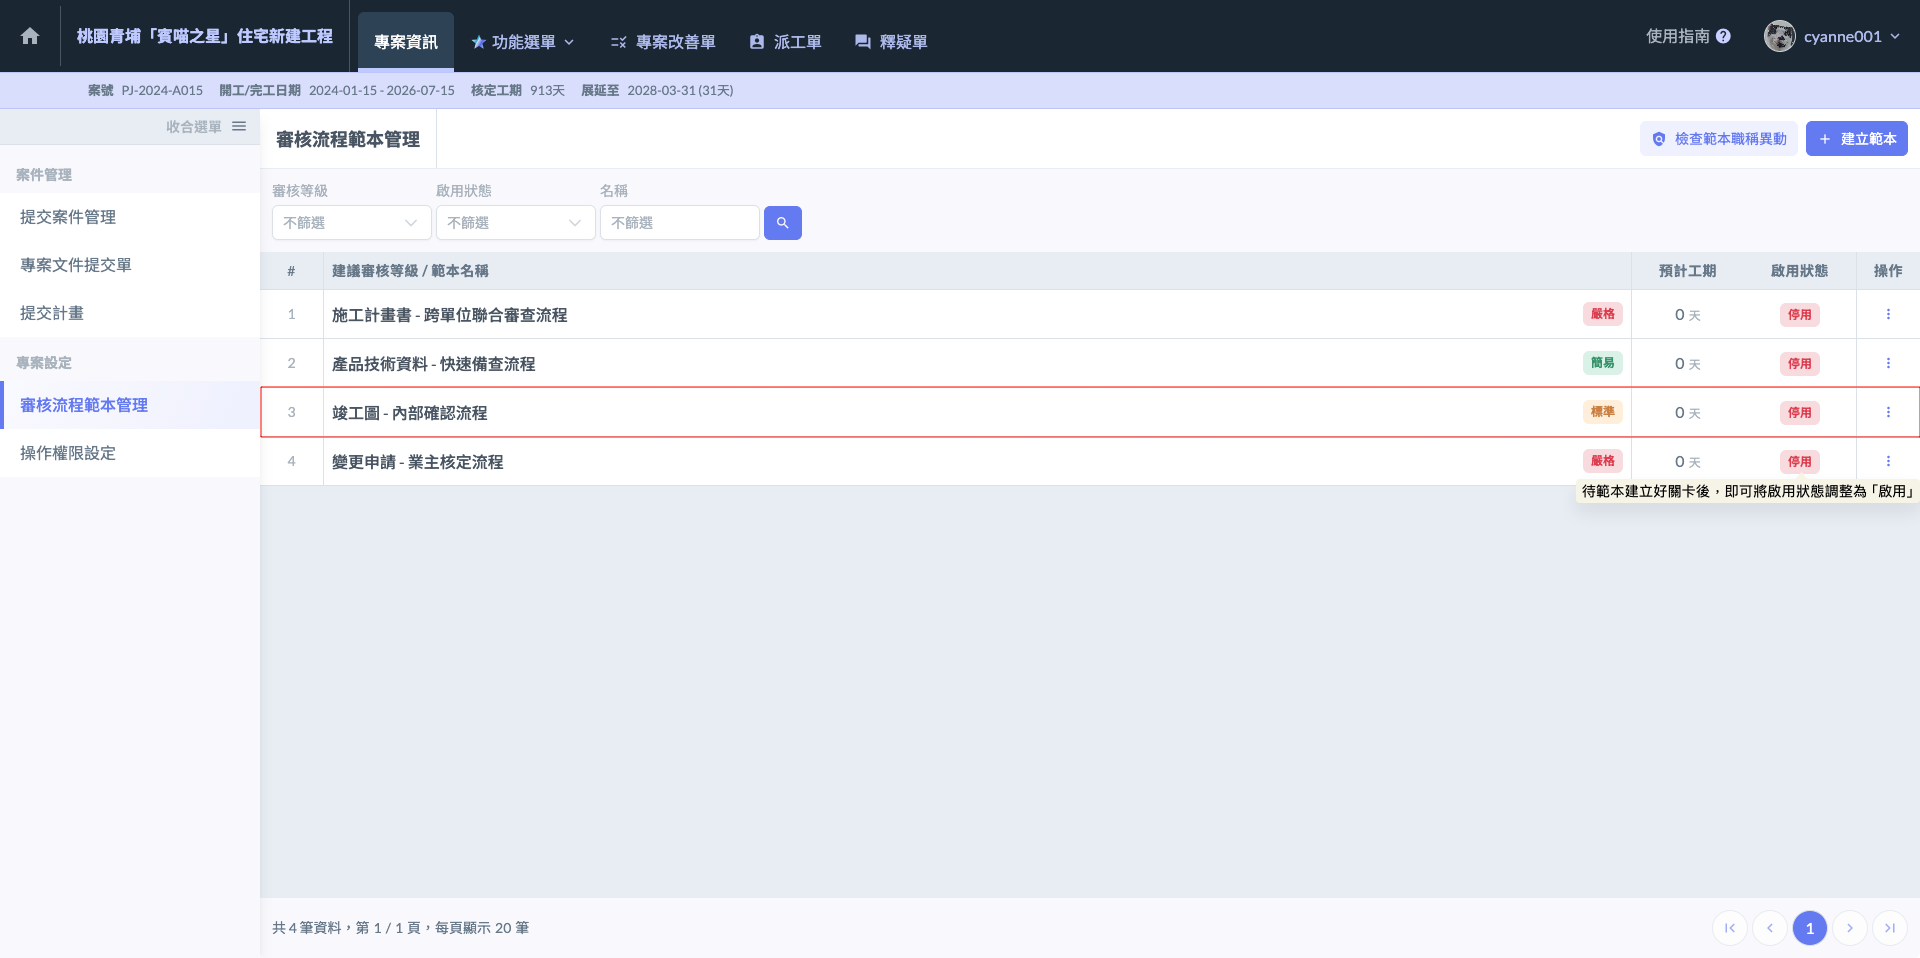Open the 派工單 menu item
Viewport: 1920px width, 958px height.
click(x=785, y=42)
